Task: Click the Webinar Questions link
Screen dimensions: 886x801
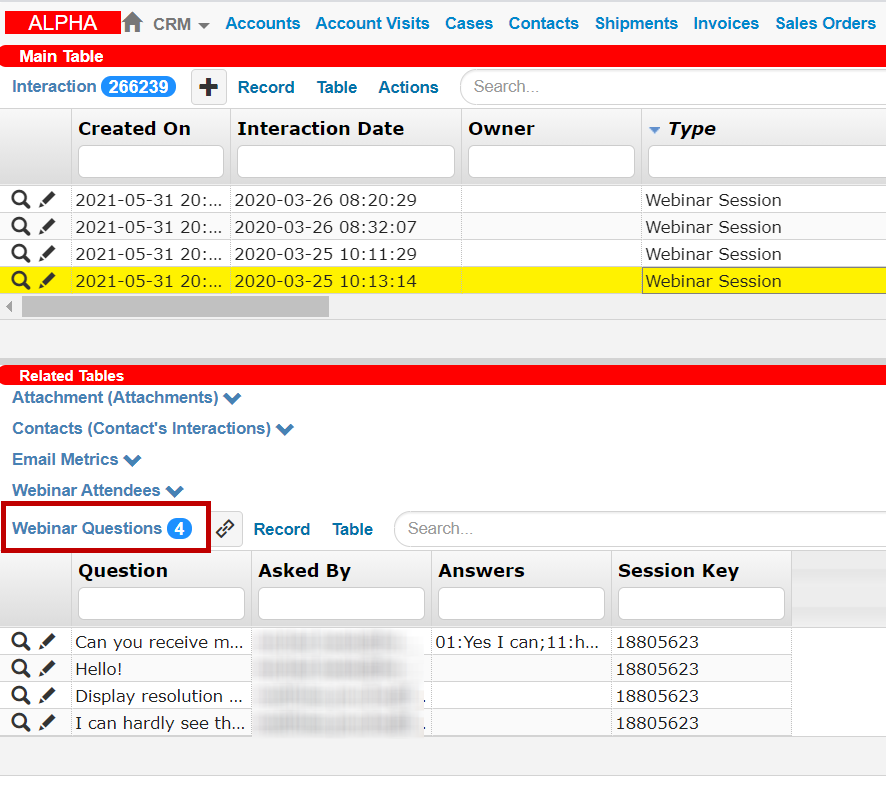Action: tap(87, 528)
